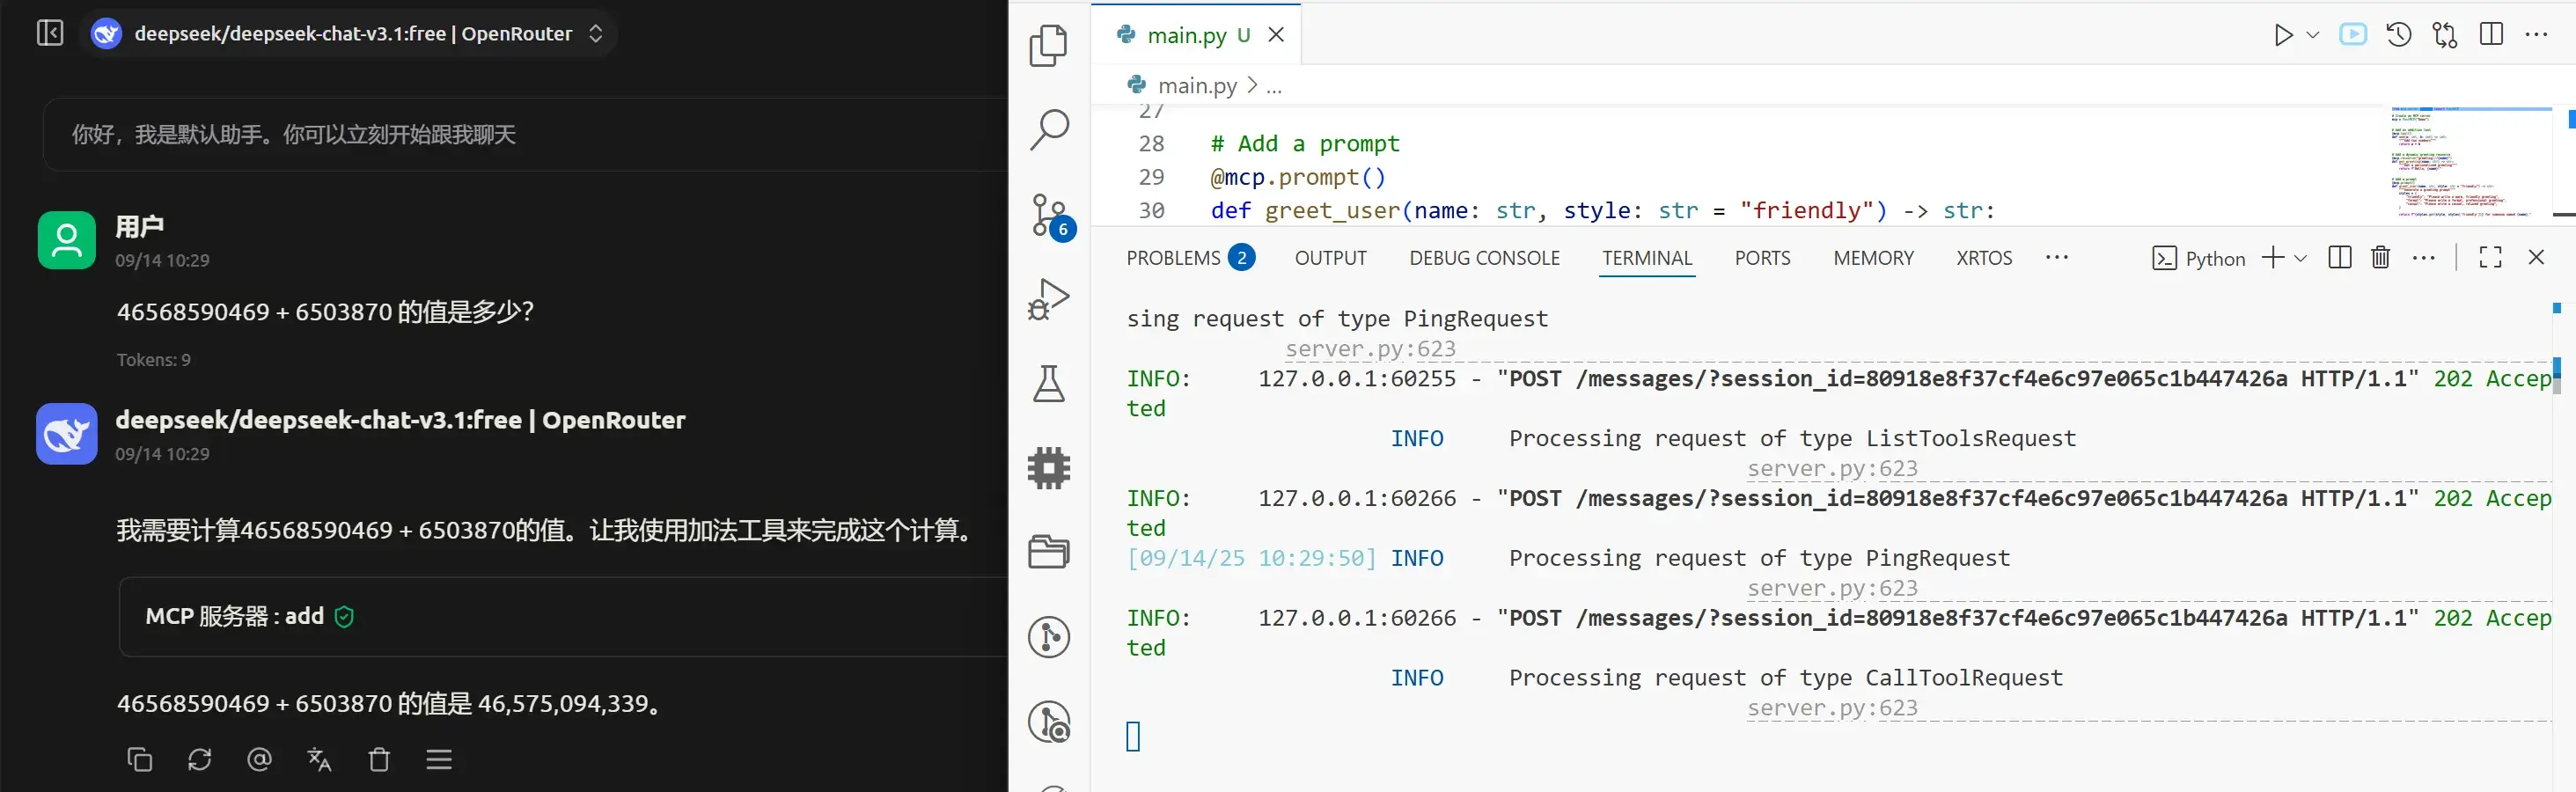This screenshot has height=792, width=2576.
Task: Open the Explorer view in VS Code
Action: 1049,46
